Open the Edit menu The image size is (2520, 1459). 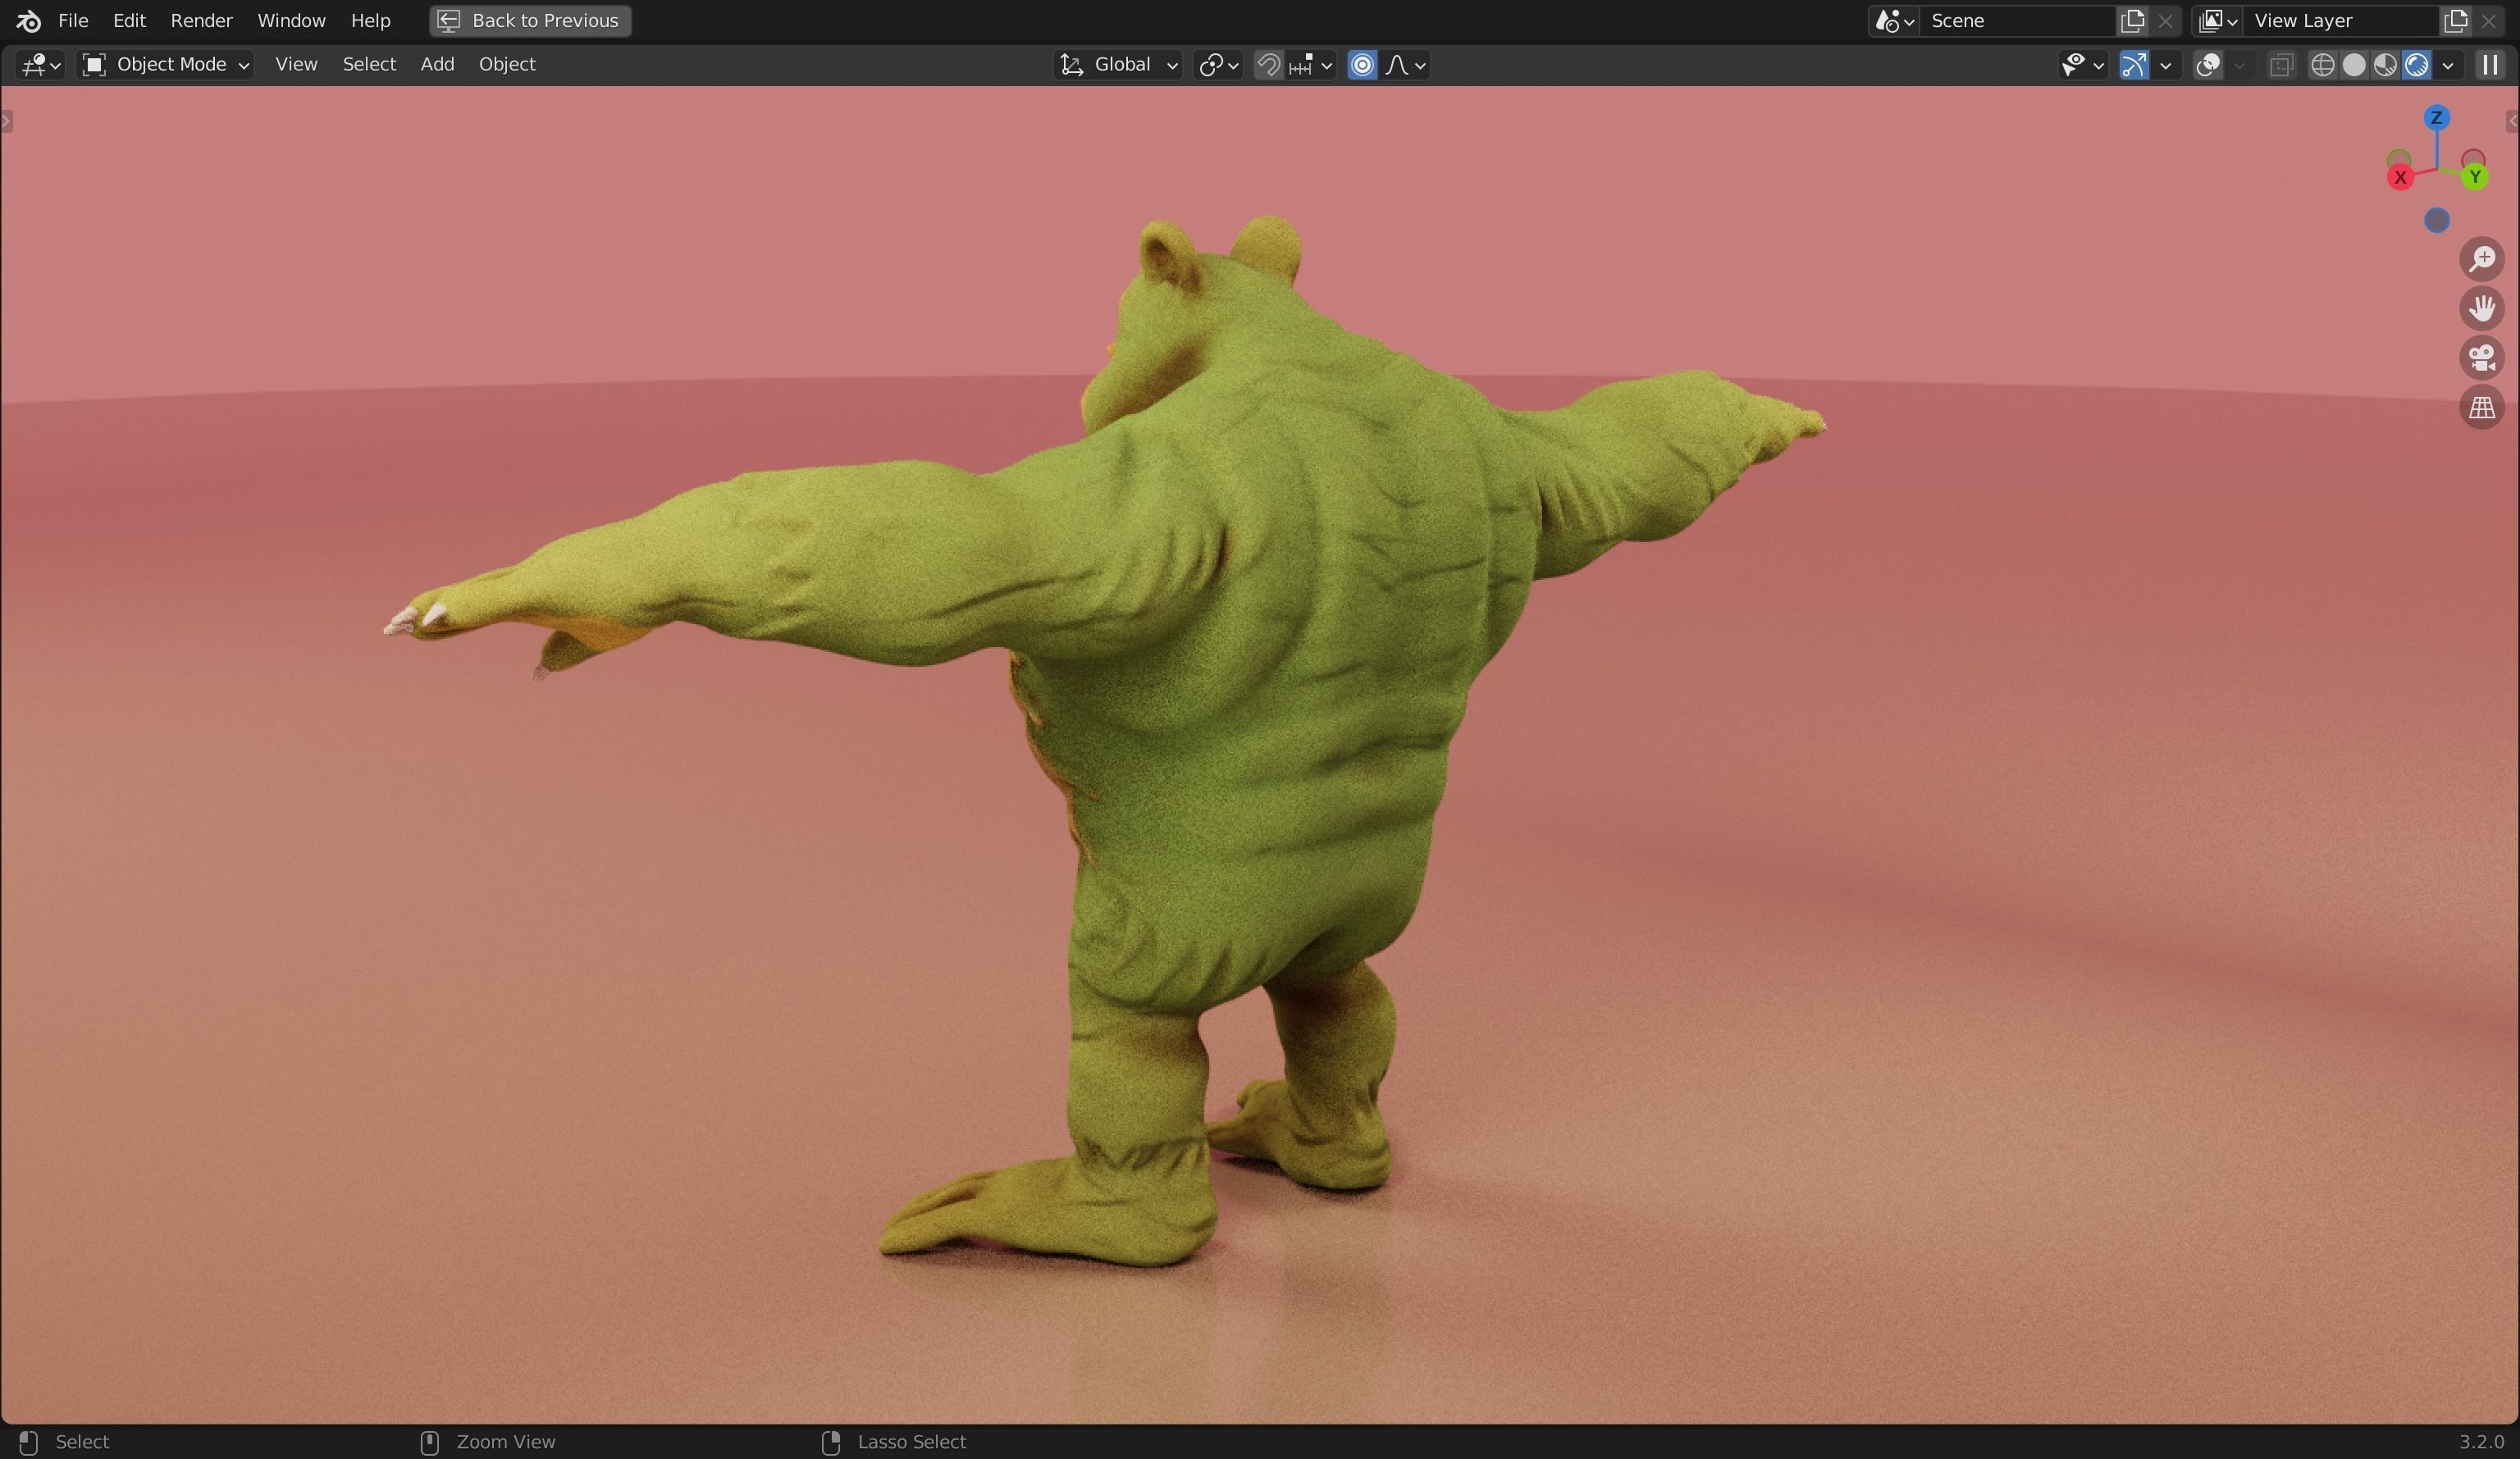click(129, 20)
